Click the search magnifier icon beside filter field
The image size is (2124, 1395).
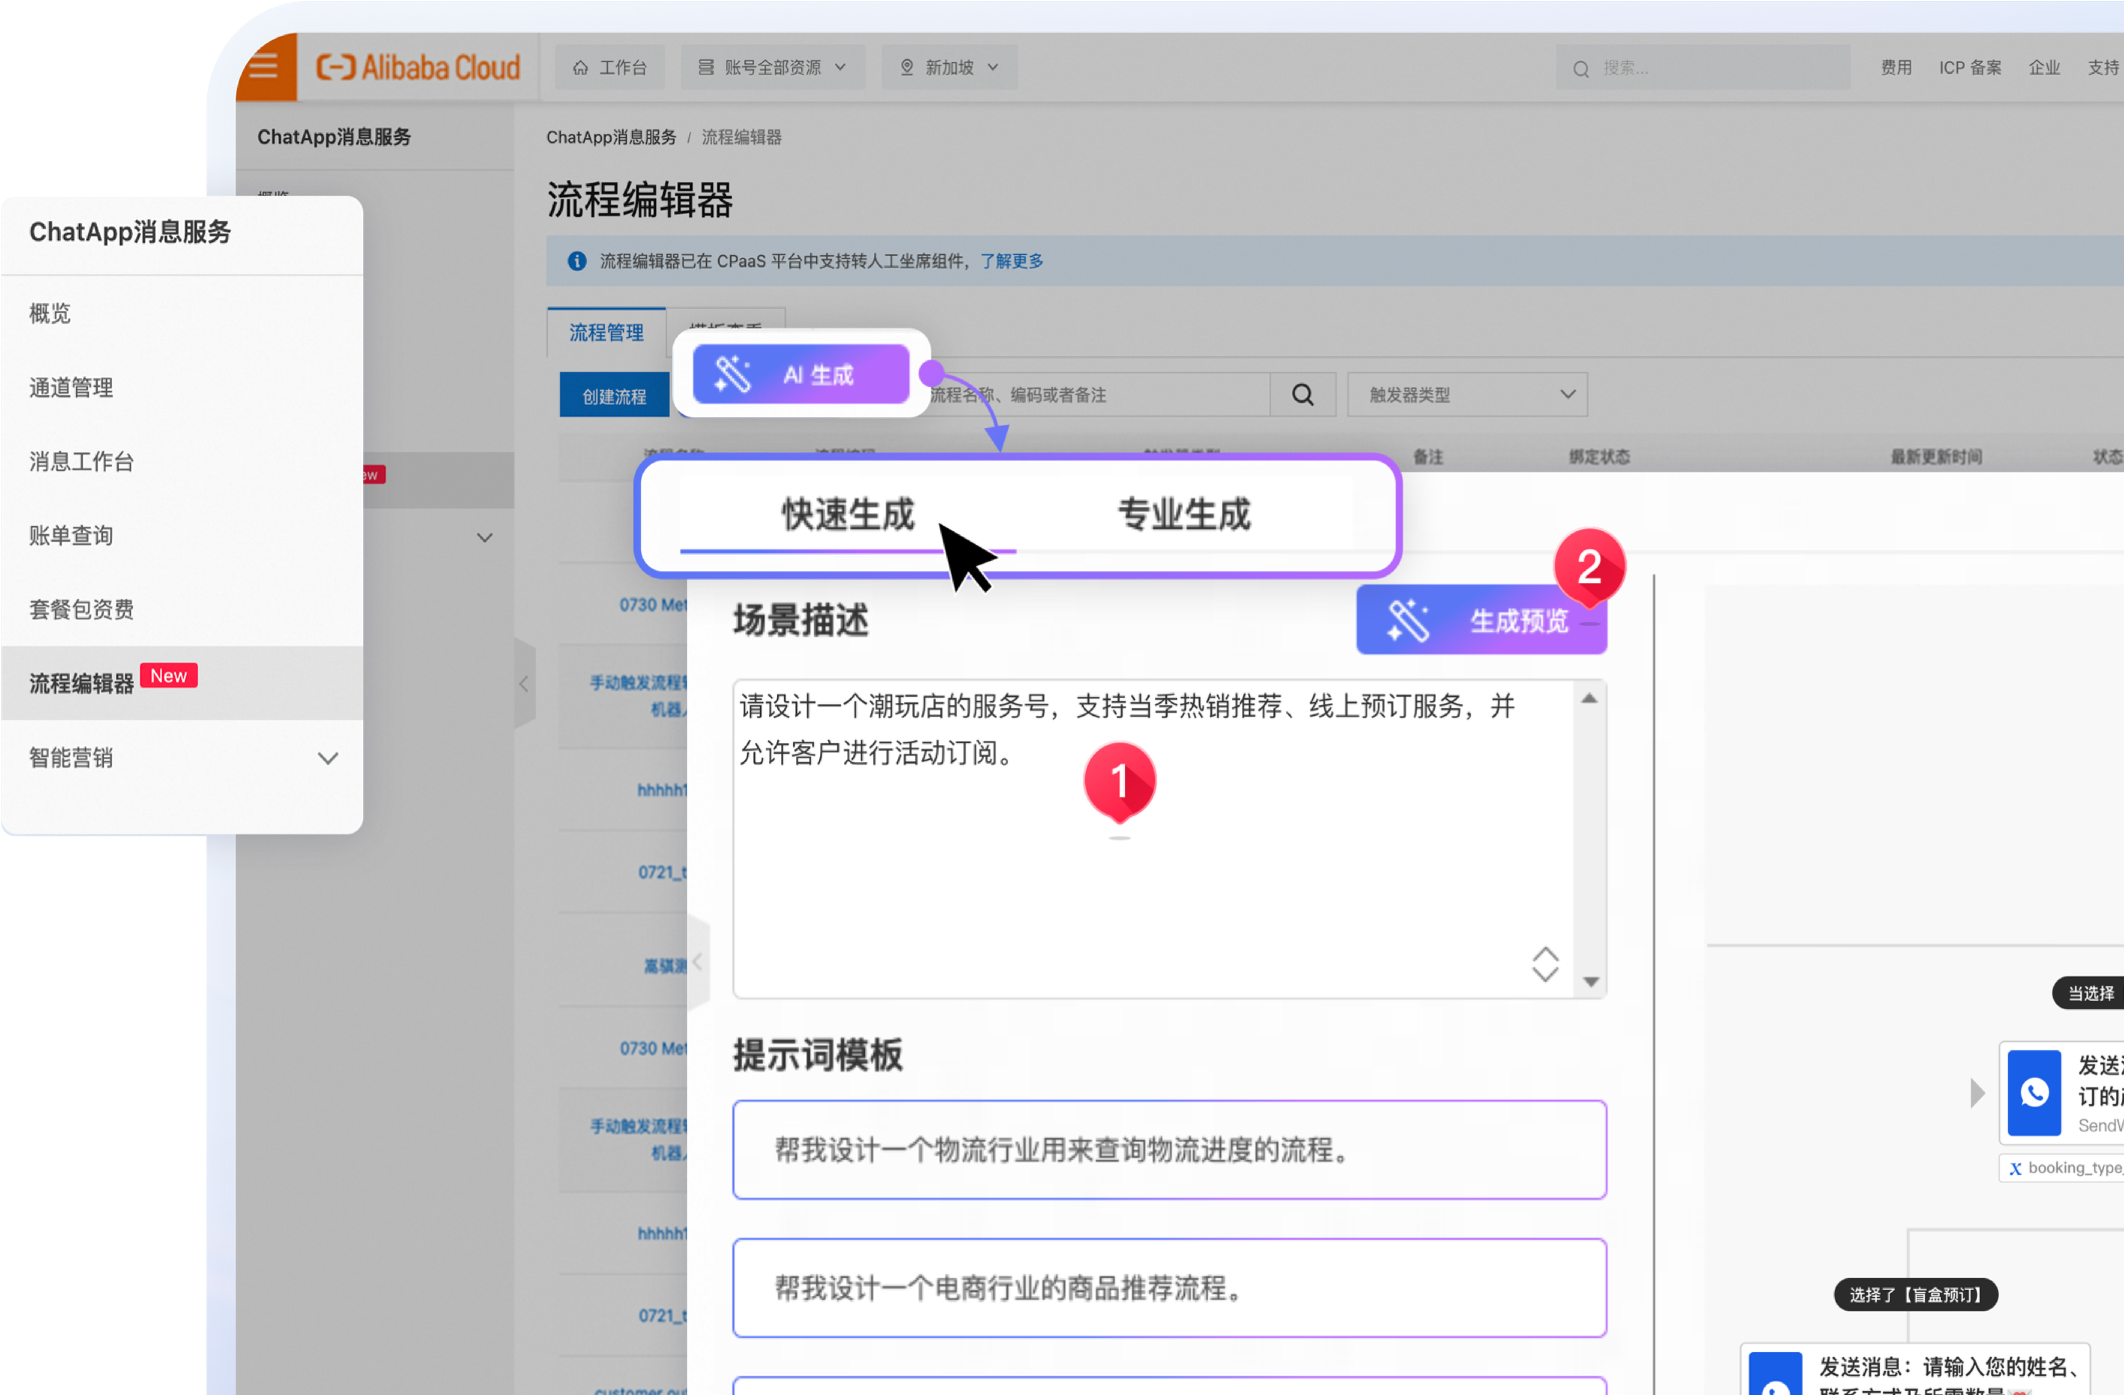click(1302, 395)
